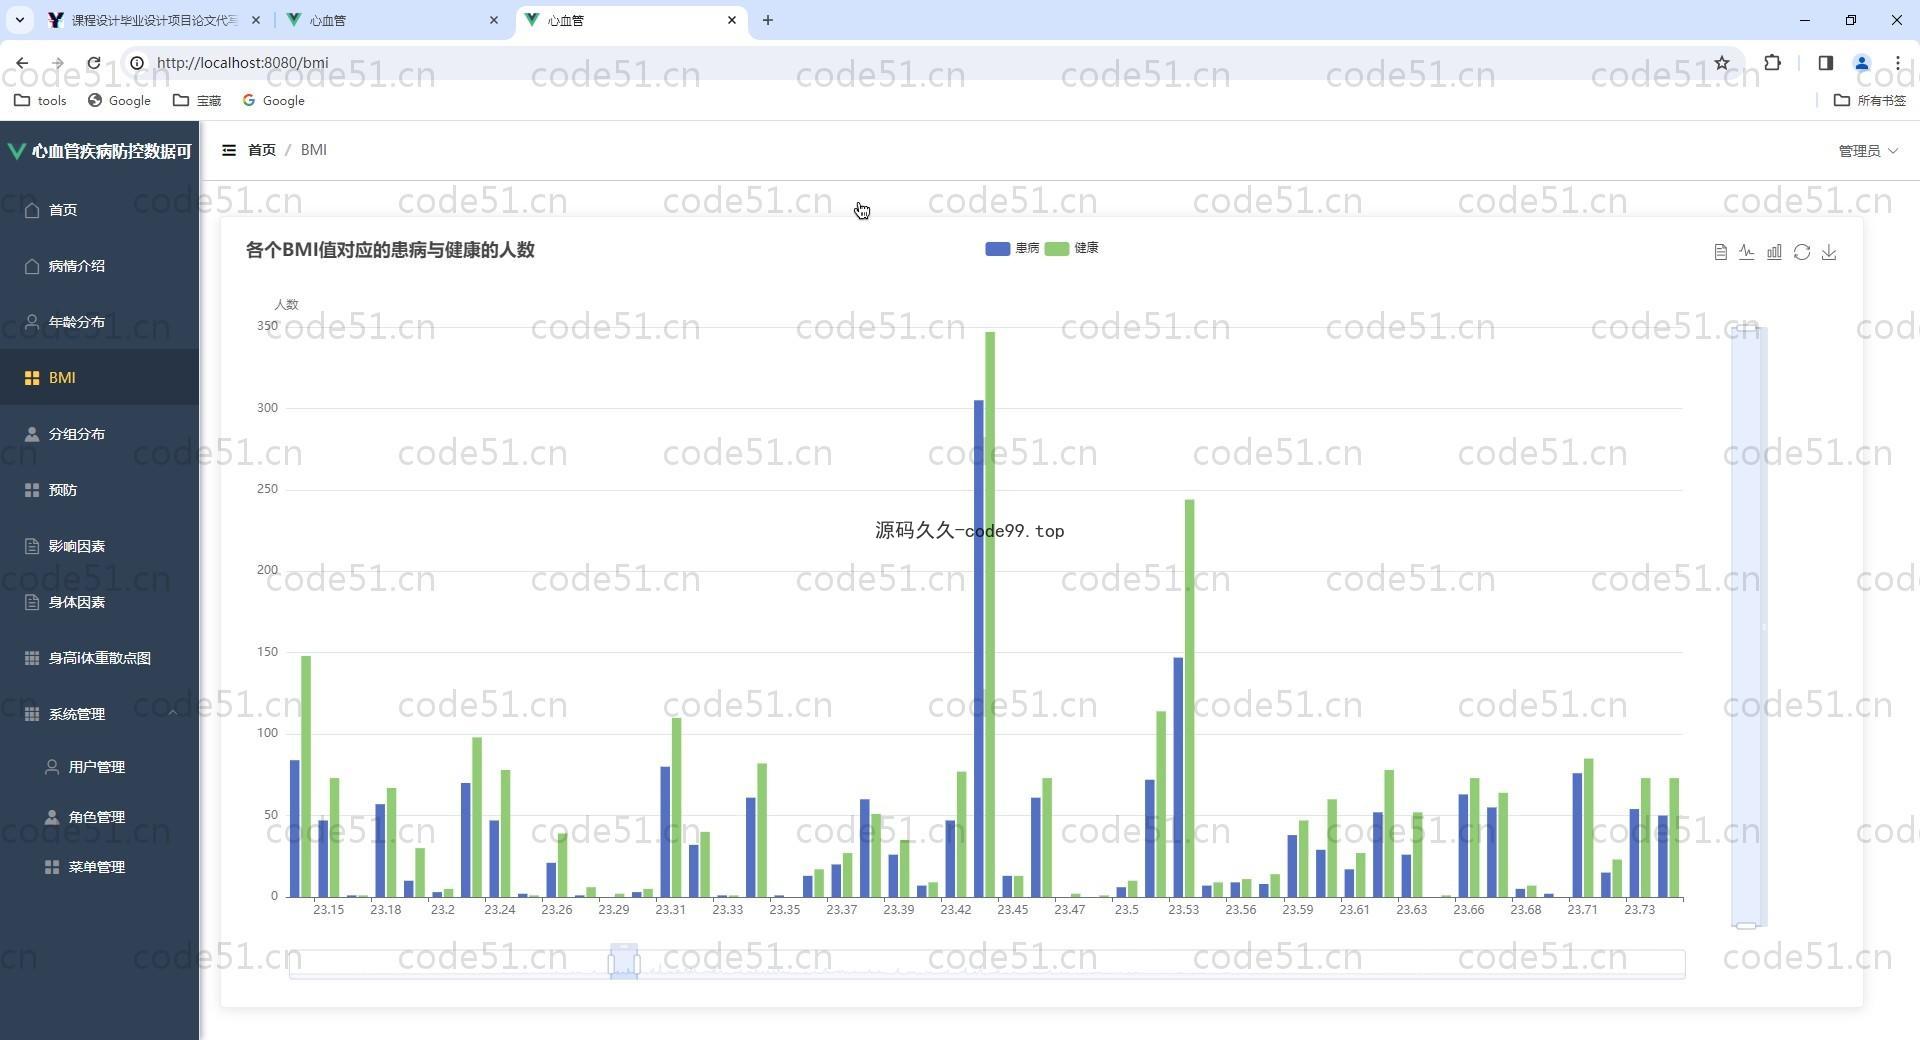The height and width of the screenshot is (1040, 1920).
Task: Bookmark this page with star icon
Action: 1722,63
